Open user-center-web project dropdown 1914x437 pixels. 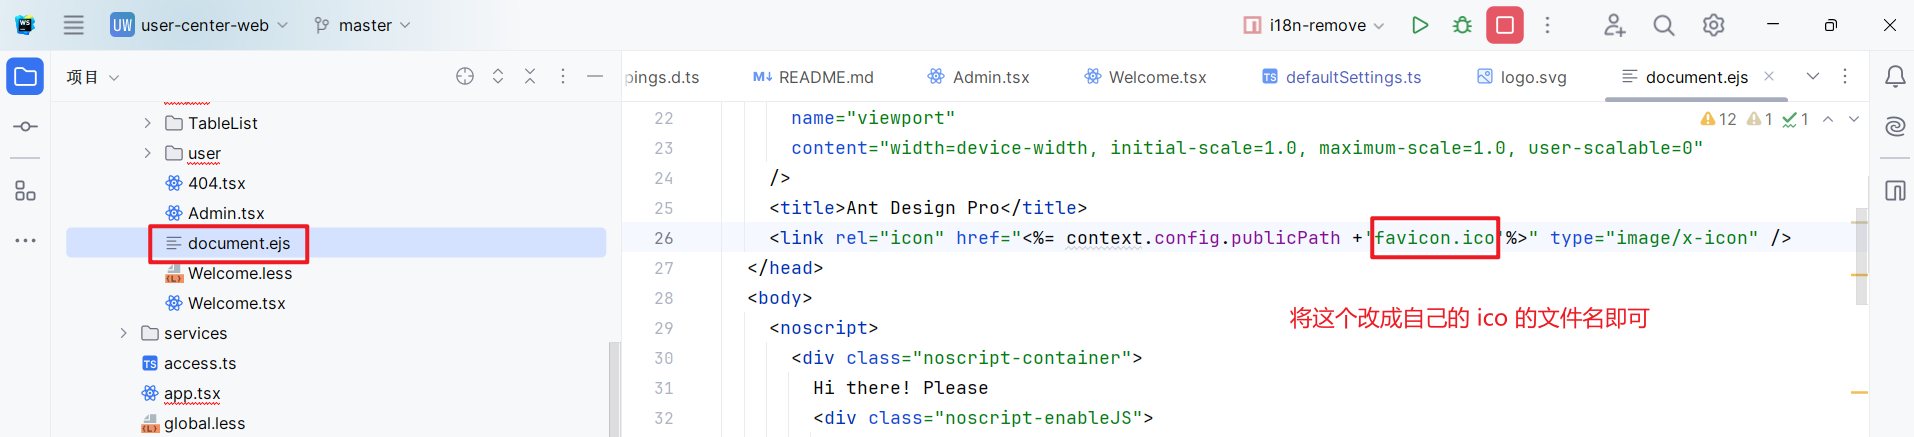[x=200, y=25]
